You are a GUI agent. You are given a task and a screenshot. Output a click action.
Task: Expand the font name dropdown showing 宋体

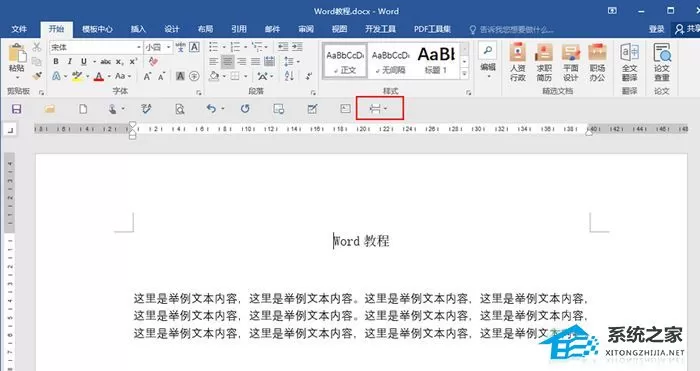point(139,47)
